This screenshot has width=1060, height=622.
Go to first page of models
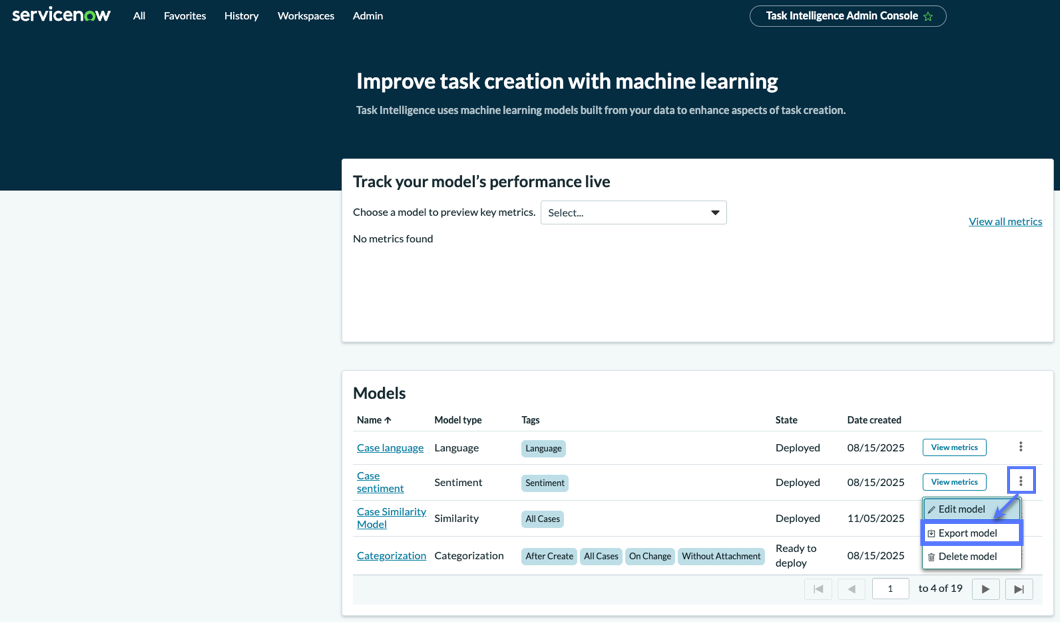tap(818, 589)
